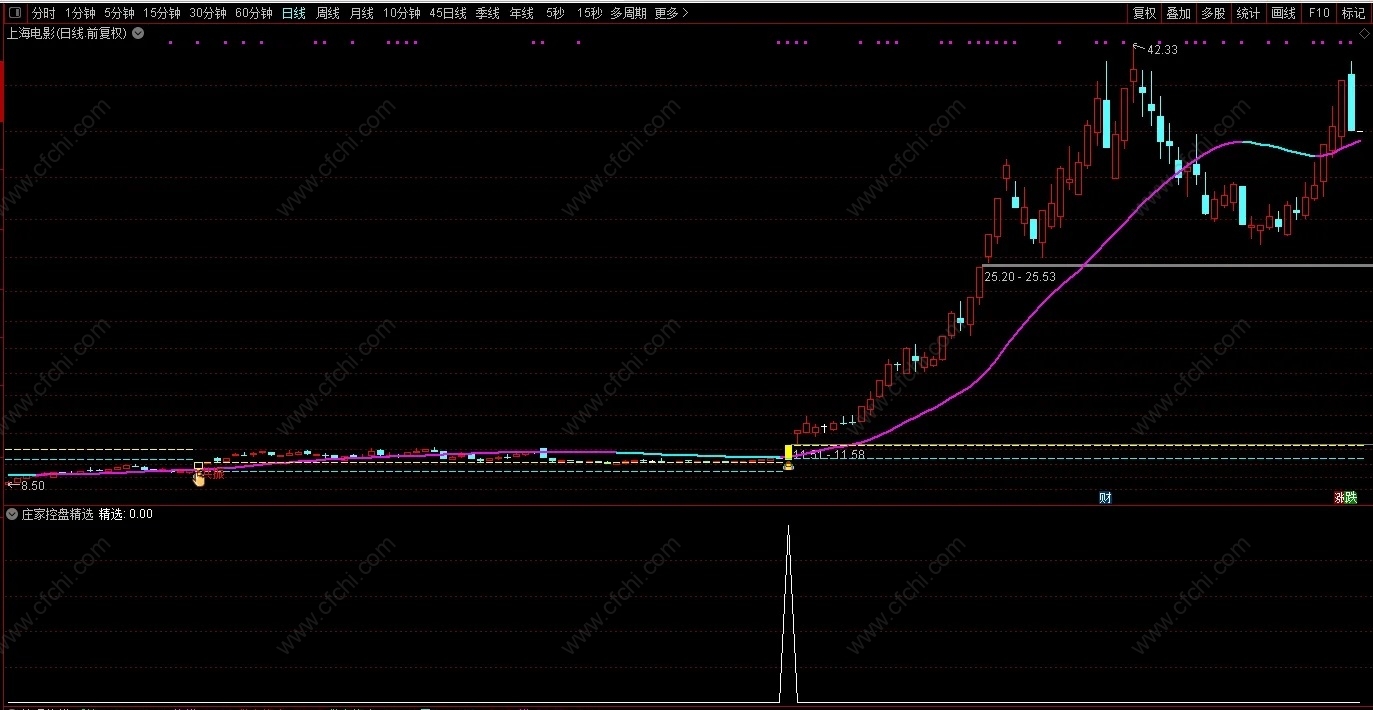Select the 15分钟 period

pos(161,13)
